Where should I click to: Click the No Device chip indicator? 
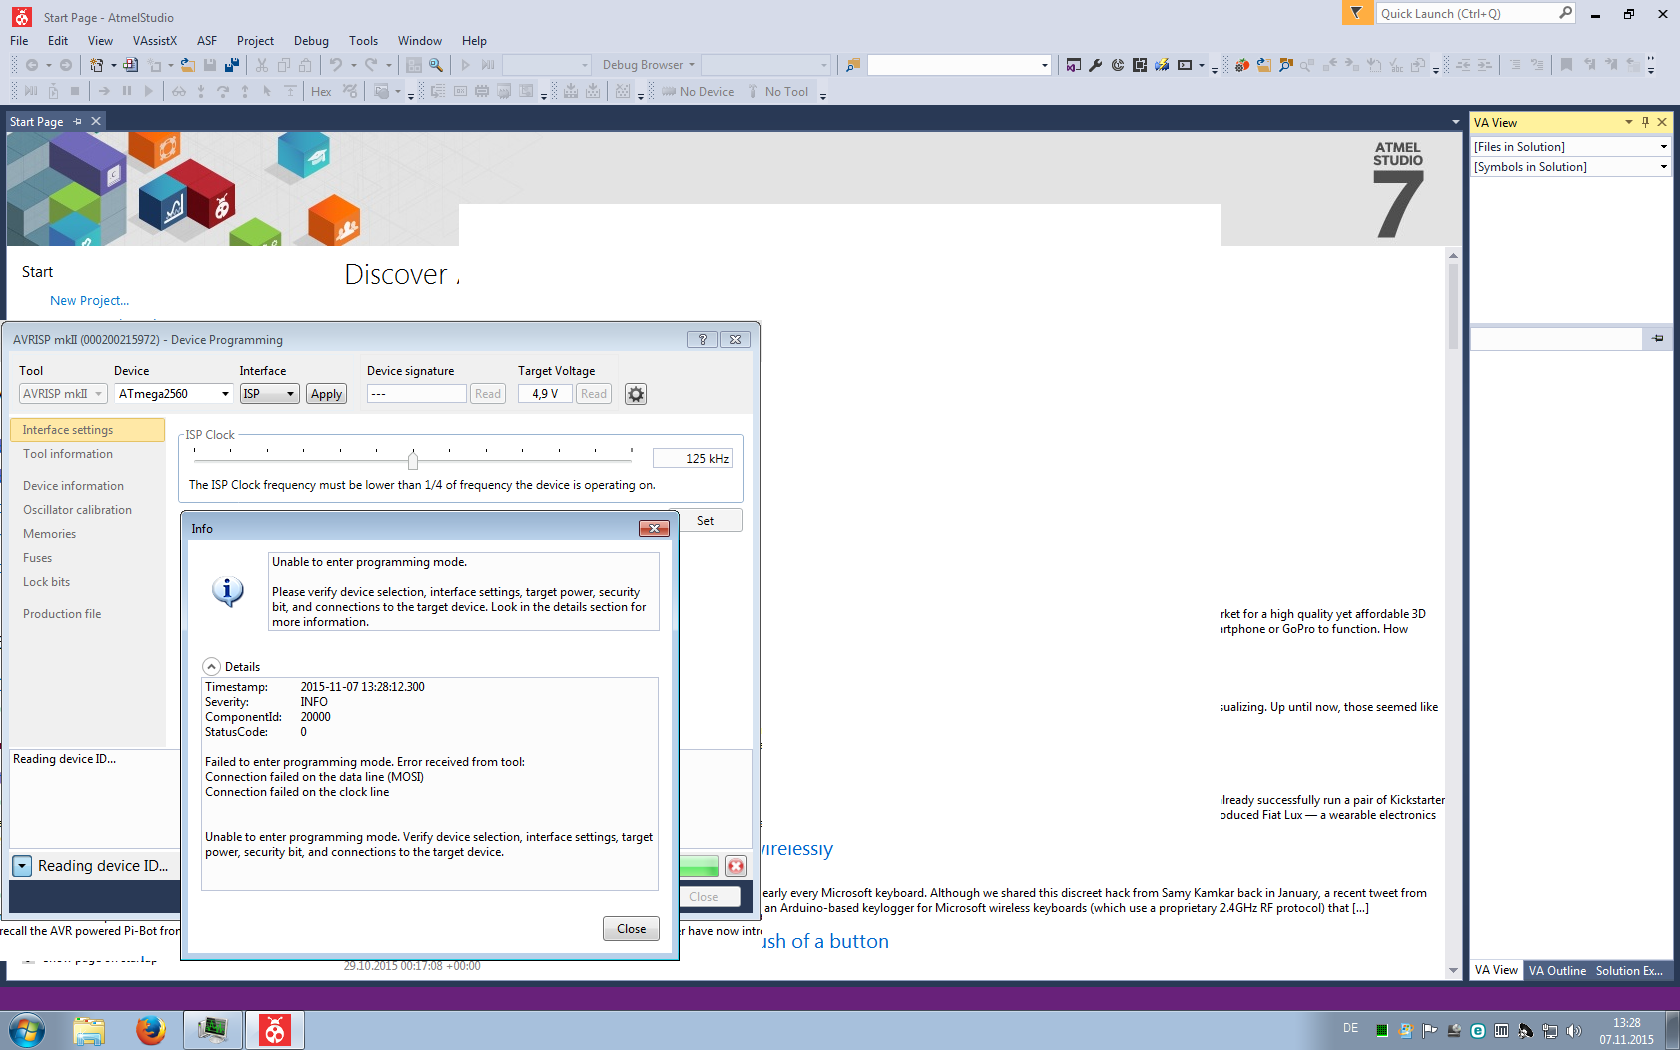click(x=698, y=92)
